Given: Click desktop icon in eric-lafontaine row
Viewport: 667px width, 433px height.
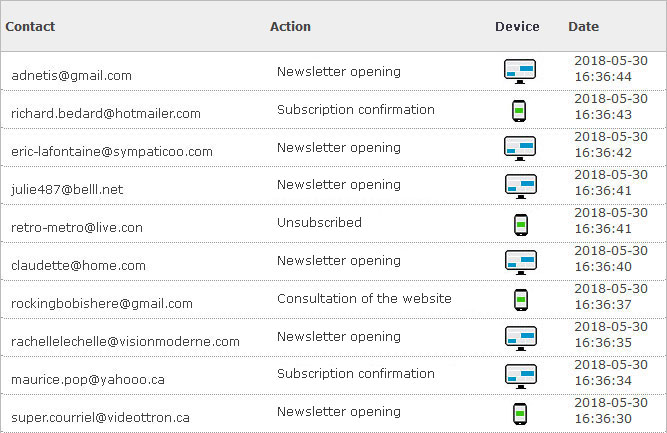Looking at the screenshot, I should click(x=519, y=148).
